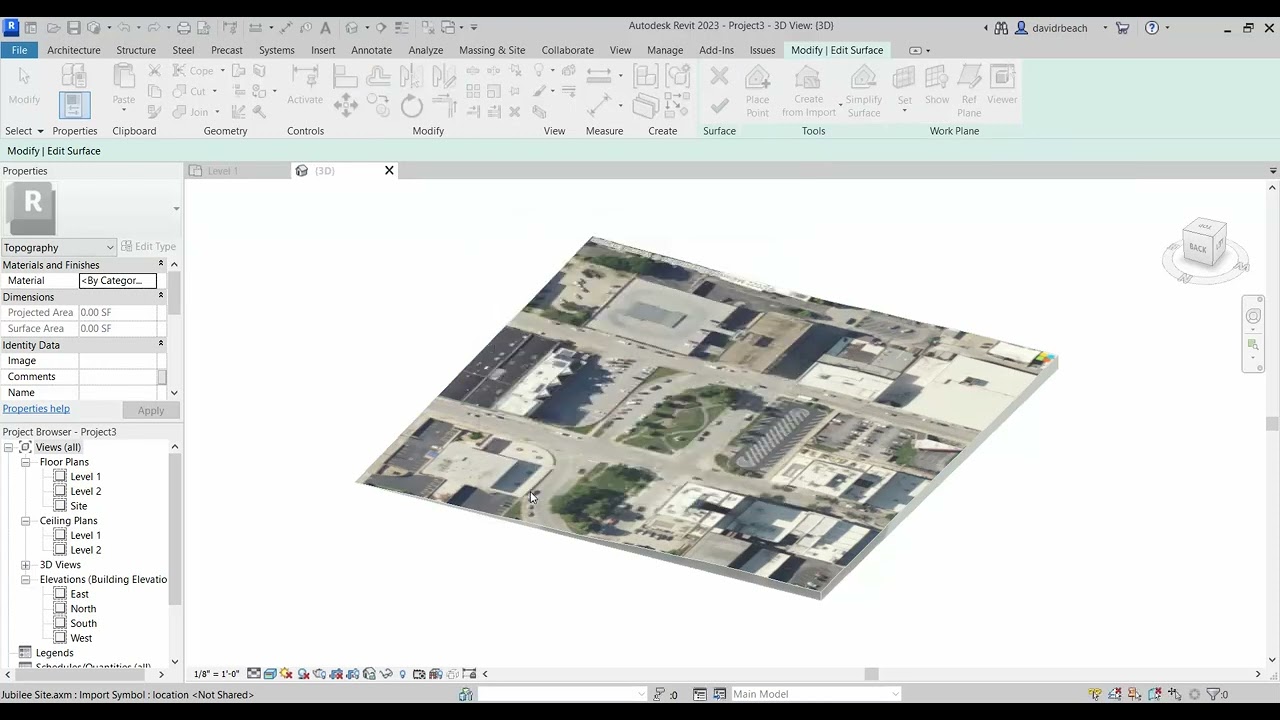The width and height of the screenshot is (1280, 720).
Task: Open the Site floor plan item
Action: [78, 506]
